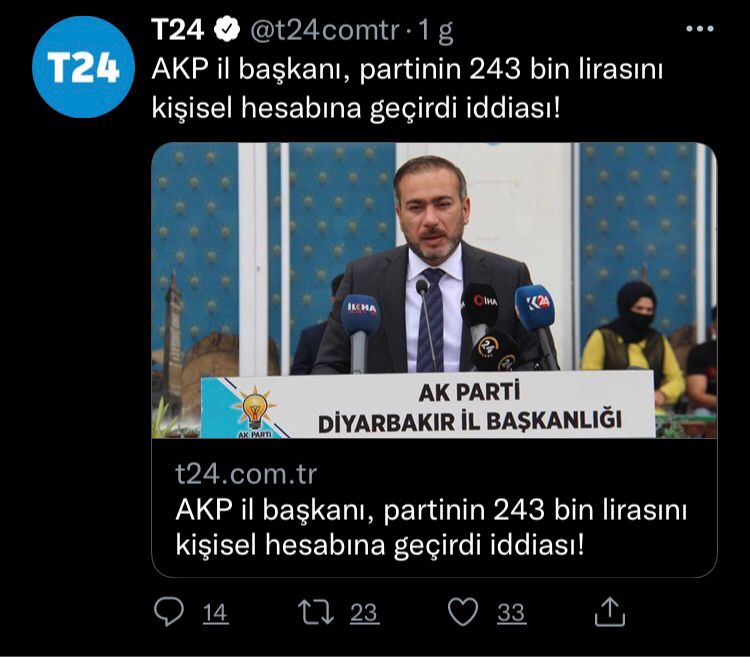Click the like count 33
750x657 pixels.
tap(511, 613)
